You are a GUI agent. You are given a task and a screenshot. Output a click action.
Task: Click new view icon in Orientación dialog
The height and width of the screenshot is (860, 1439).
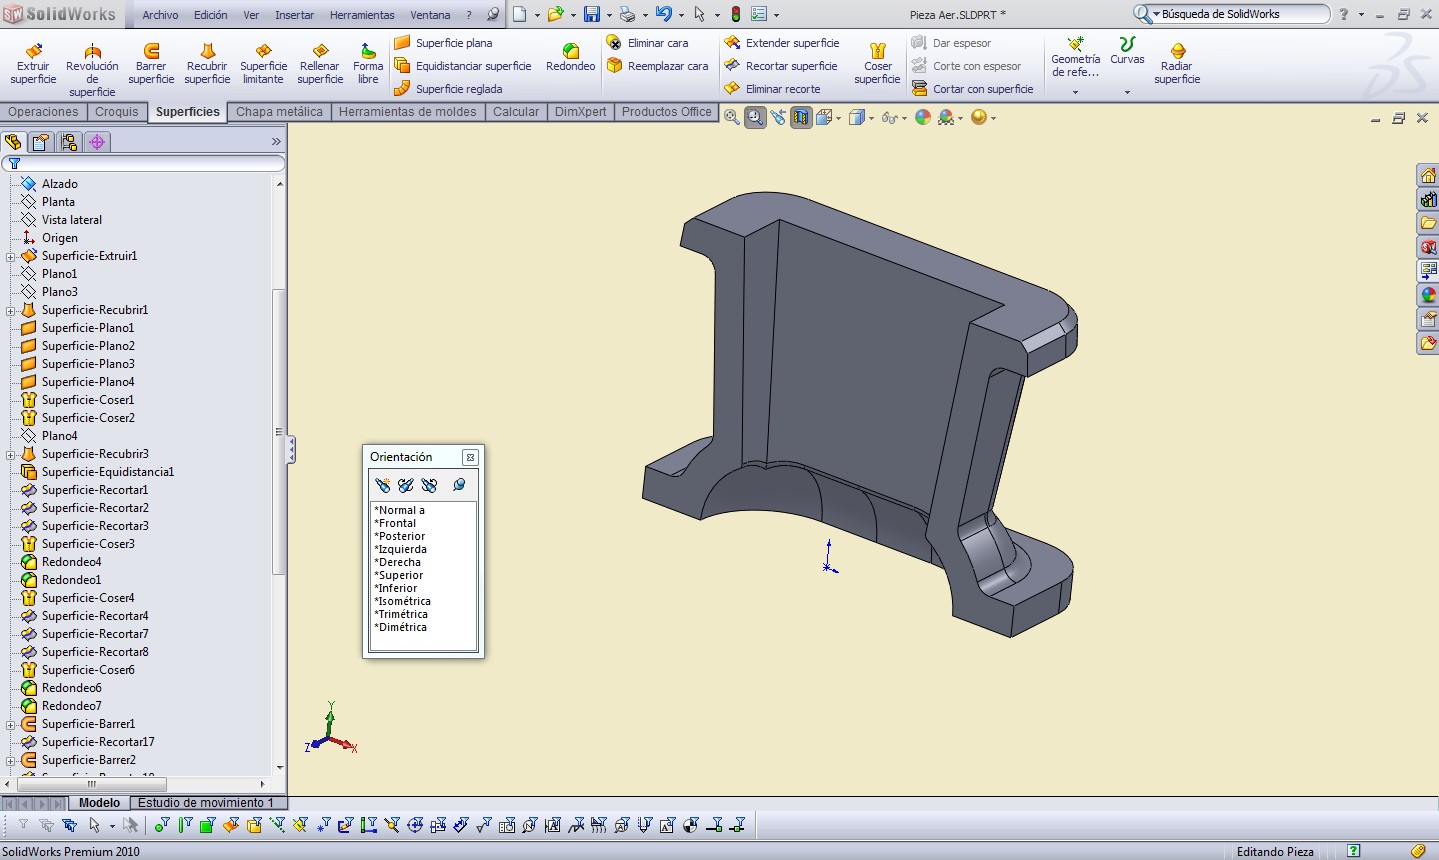pyautogui.click(x=382, y=485)
